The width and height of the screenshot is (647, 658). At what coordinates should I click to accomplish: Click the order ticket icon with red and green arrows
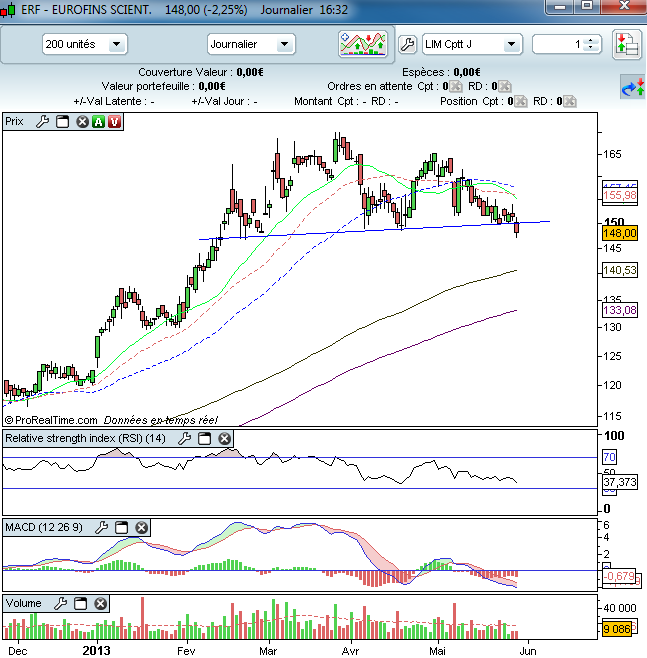(626, 44)
